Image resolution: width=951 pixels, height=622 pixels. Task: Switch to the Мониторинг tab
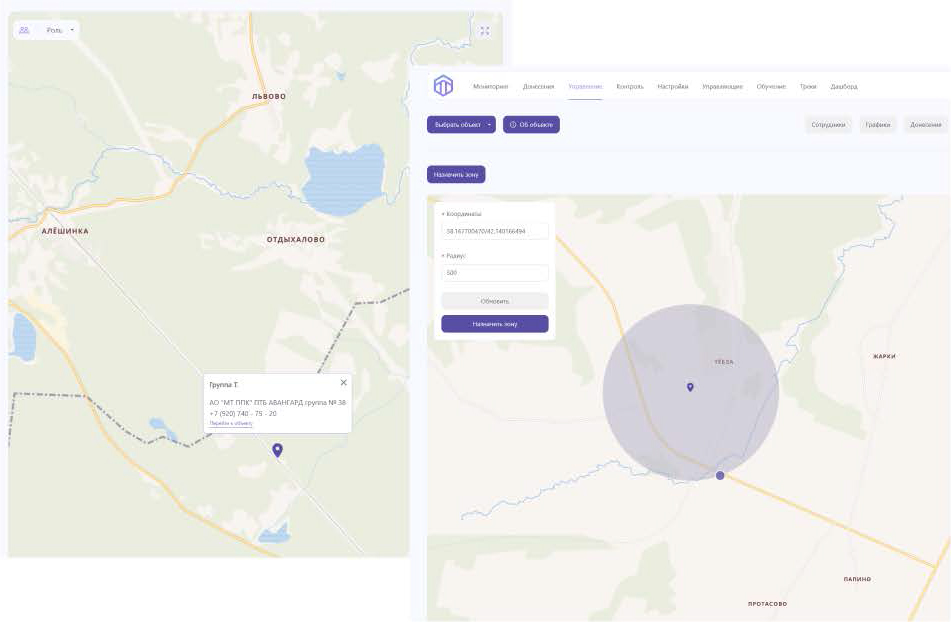490,86
